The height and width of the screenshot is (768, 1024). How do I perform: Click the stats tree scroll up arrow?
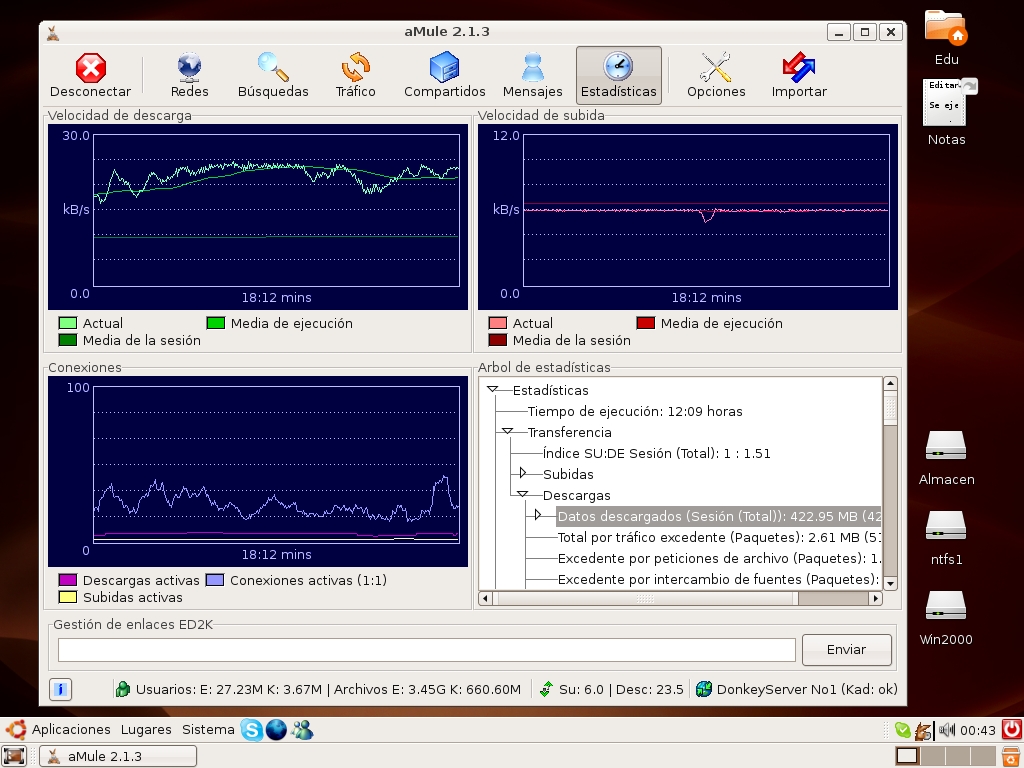(x=890, y=384)
